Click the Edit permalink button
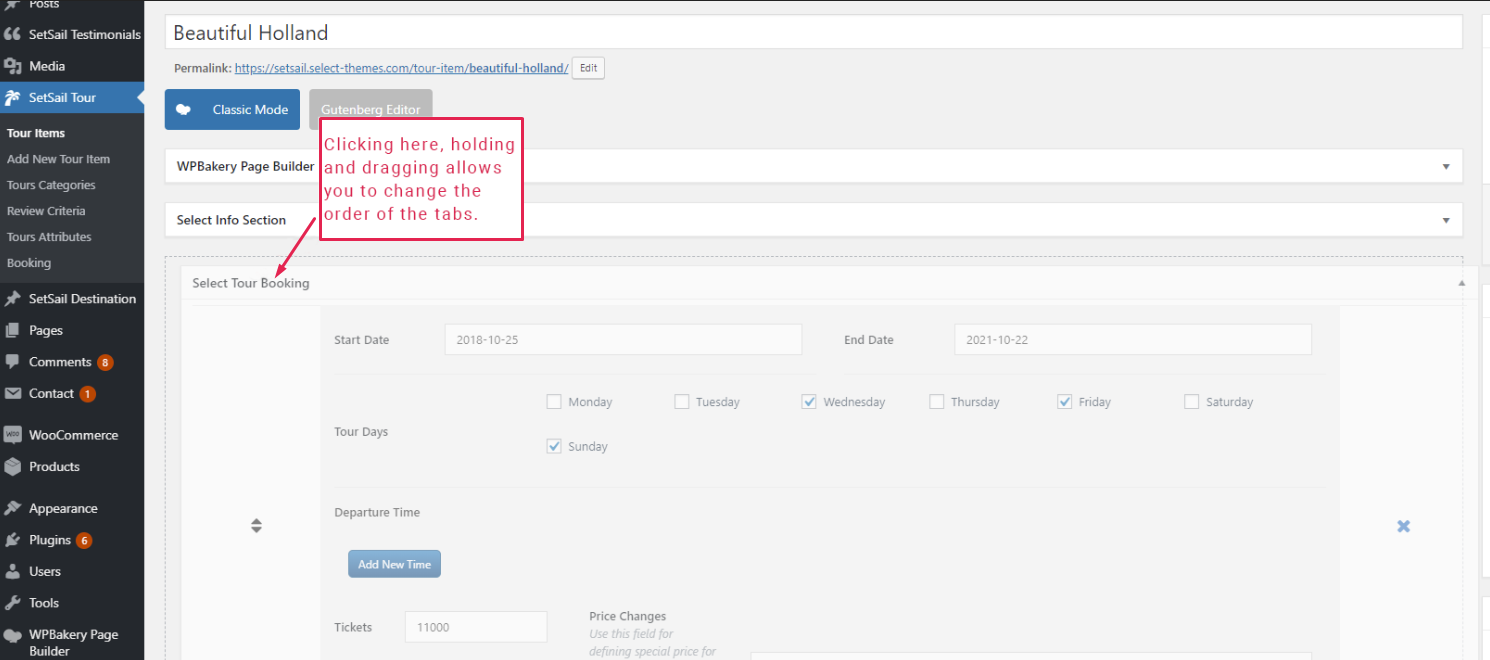The height and width of the screenshot is (660, 1490). click(588, 68)
